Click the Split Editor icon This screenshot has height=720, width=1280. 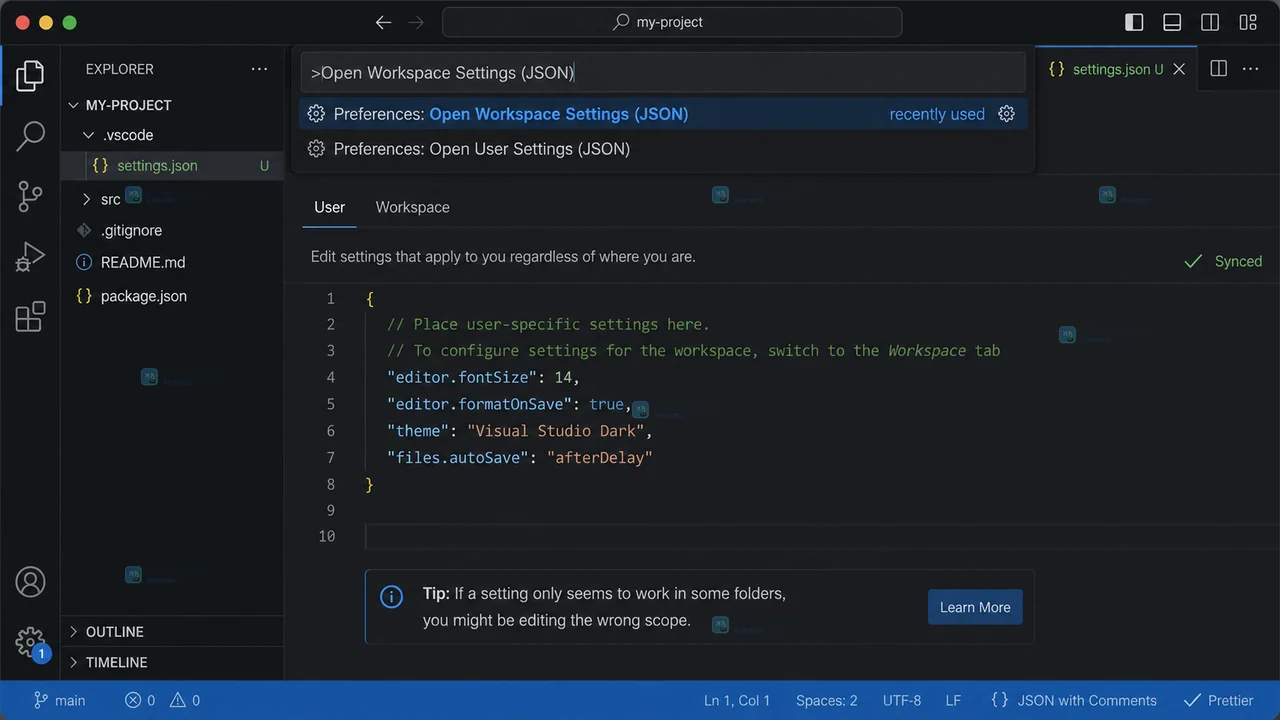[1218, 69]
